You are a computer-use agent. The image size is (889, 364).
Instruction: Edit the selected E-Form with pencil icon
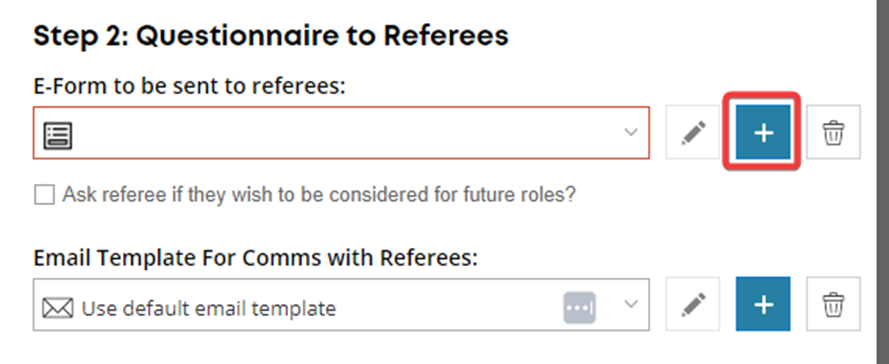pyautogui.click(x=693, y=132)
